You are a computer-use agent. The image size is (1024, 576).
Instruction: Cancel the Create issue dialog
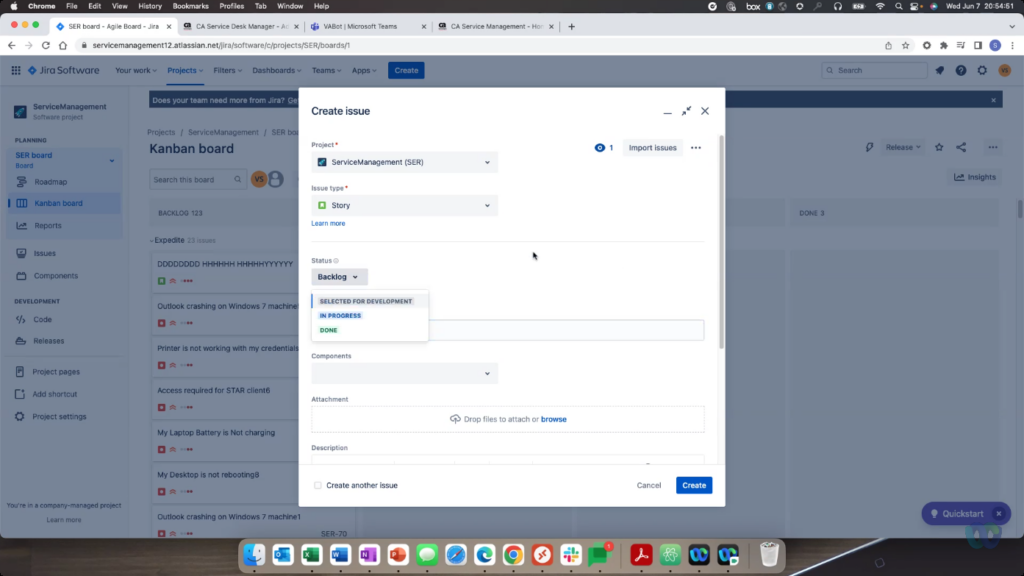point(648,485)
